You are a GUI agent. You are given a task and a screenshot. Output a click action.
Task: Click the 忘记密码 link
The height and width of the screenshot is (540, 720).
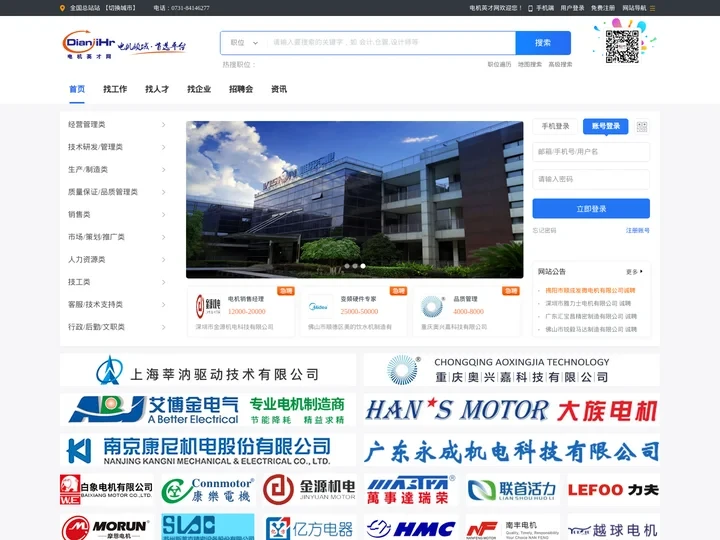coord(544,231)
